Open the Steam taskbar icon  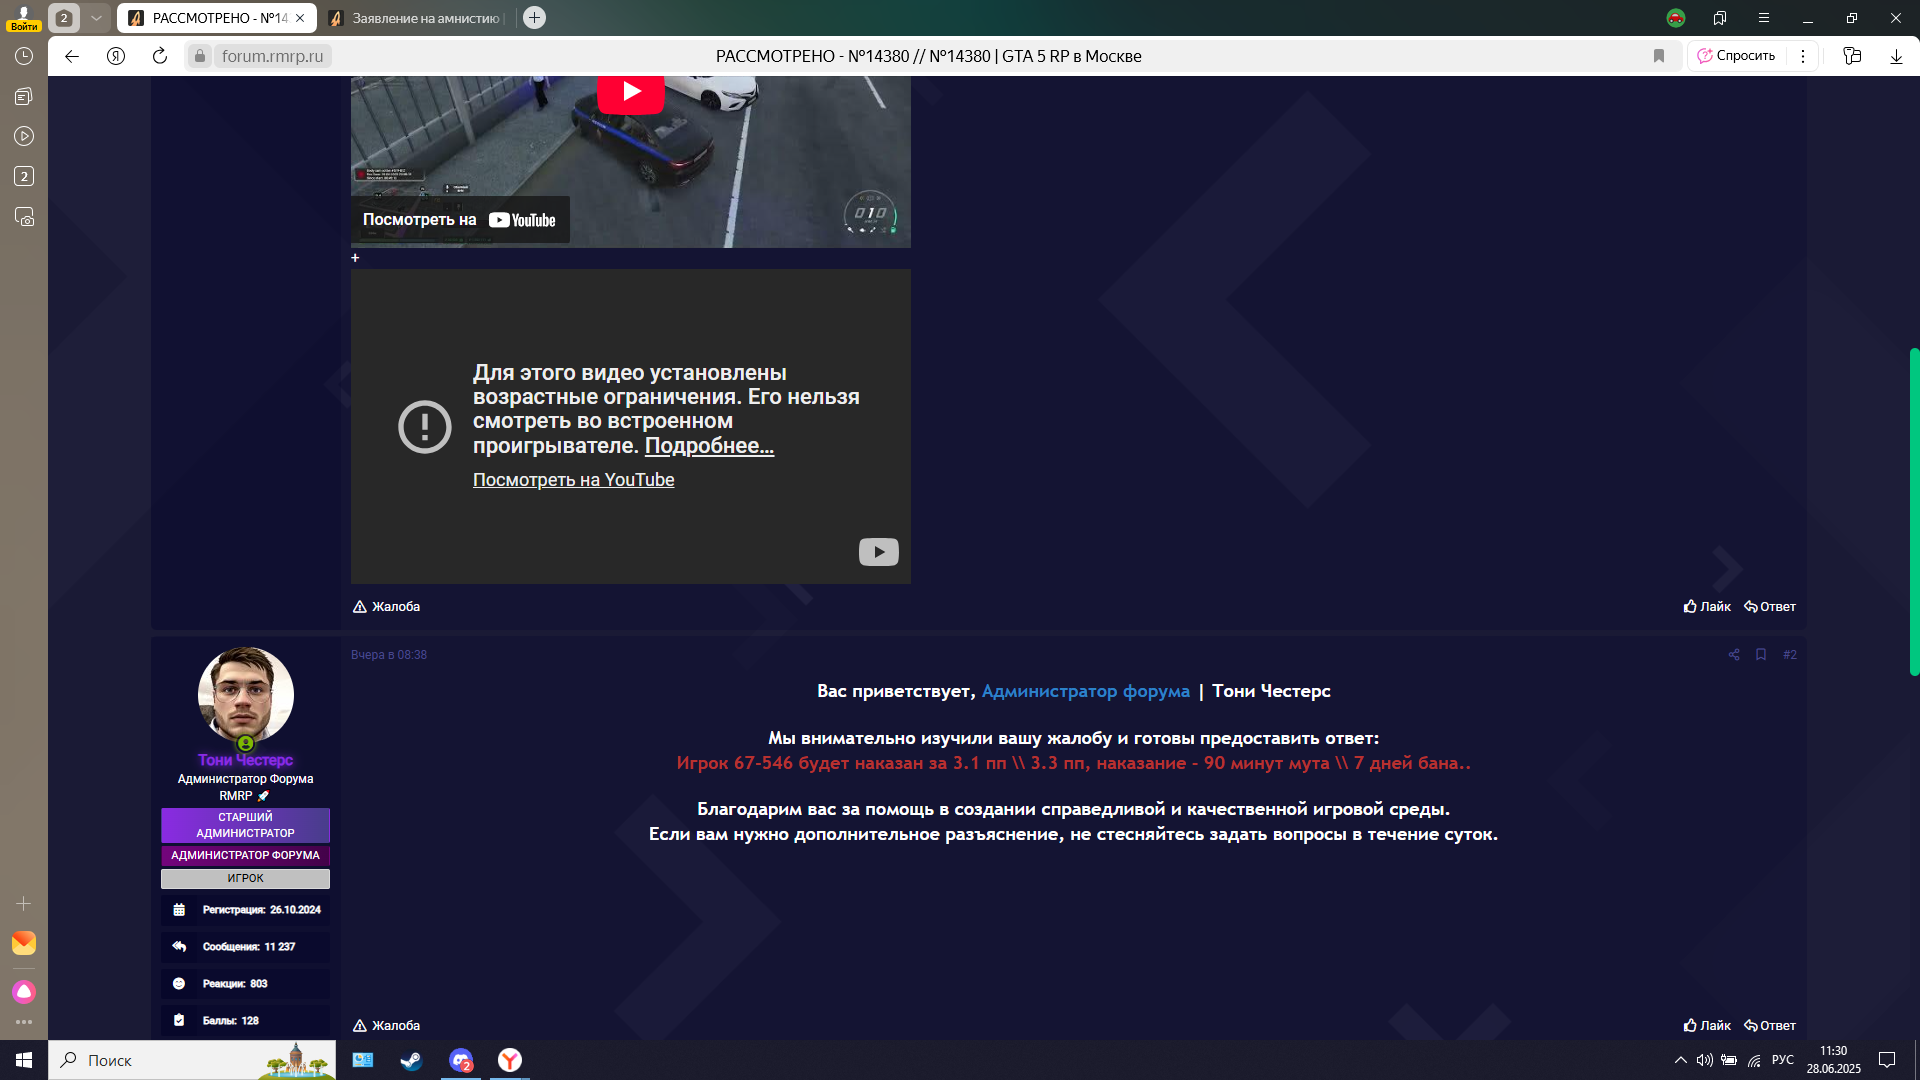pos(411,1060)
